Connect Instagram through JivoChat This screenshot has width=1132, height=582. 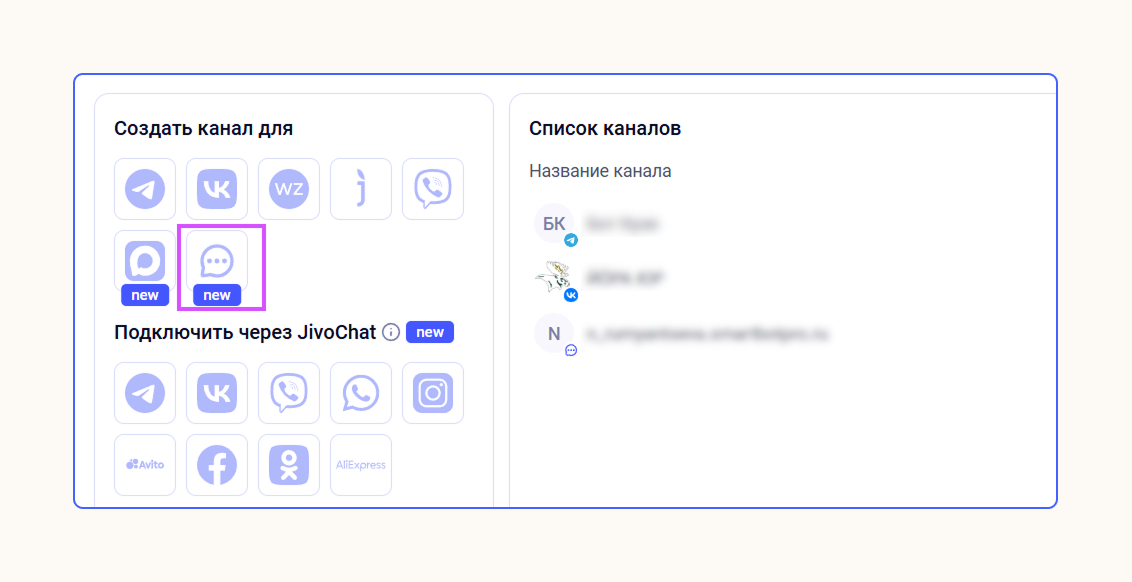click(433, 393)
